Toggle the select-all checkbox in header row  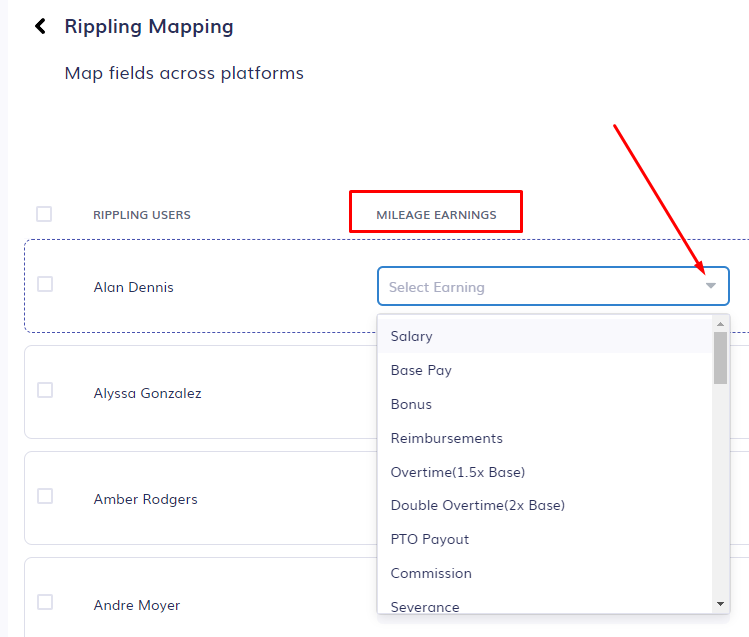44,214
